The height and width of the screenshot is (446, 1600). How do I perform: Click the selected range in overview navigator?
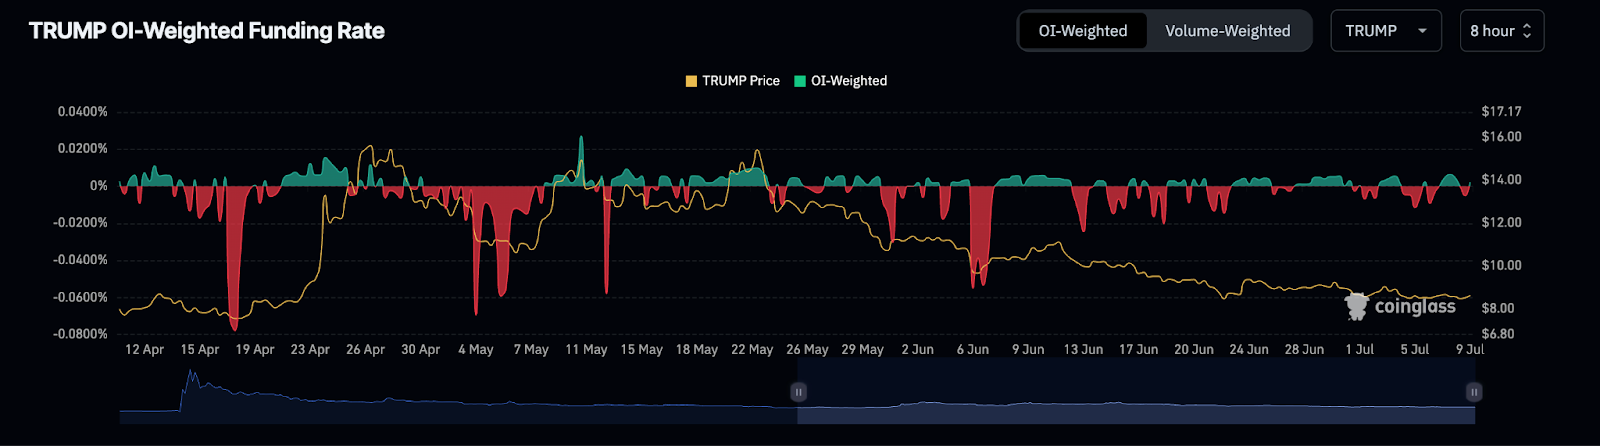click(1136, 392)
